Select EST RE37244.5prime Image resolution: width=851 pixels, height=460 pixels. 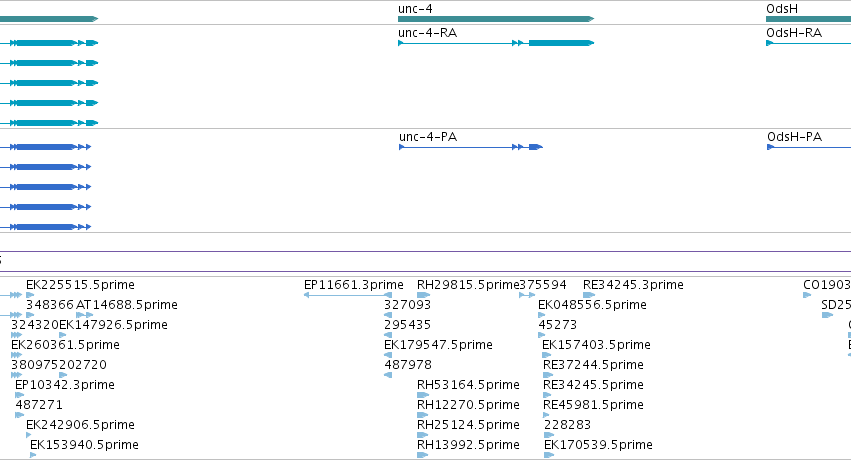(x=593, y=365)
